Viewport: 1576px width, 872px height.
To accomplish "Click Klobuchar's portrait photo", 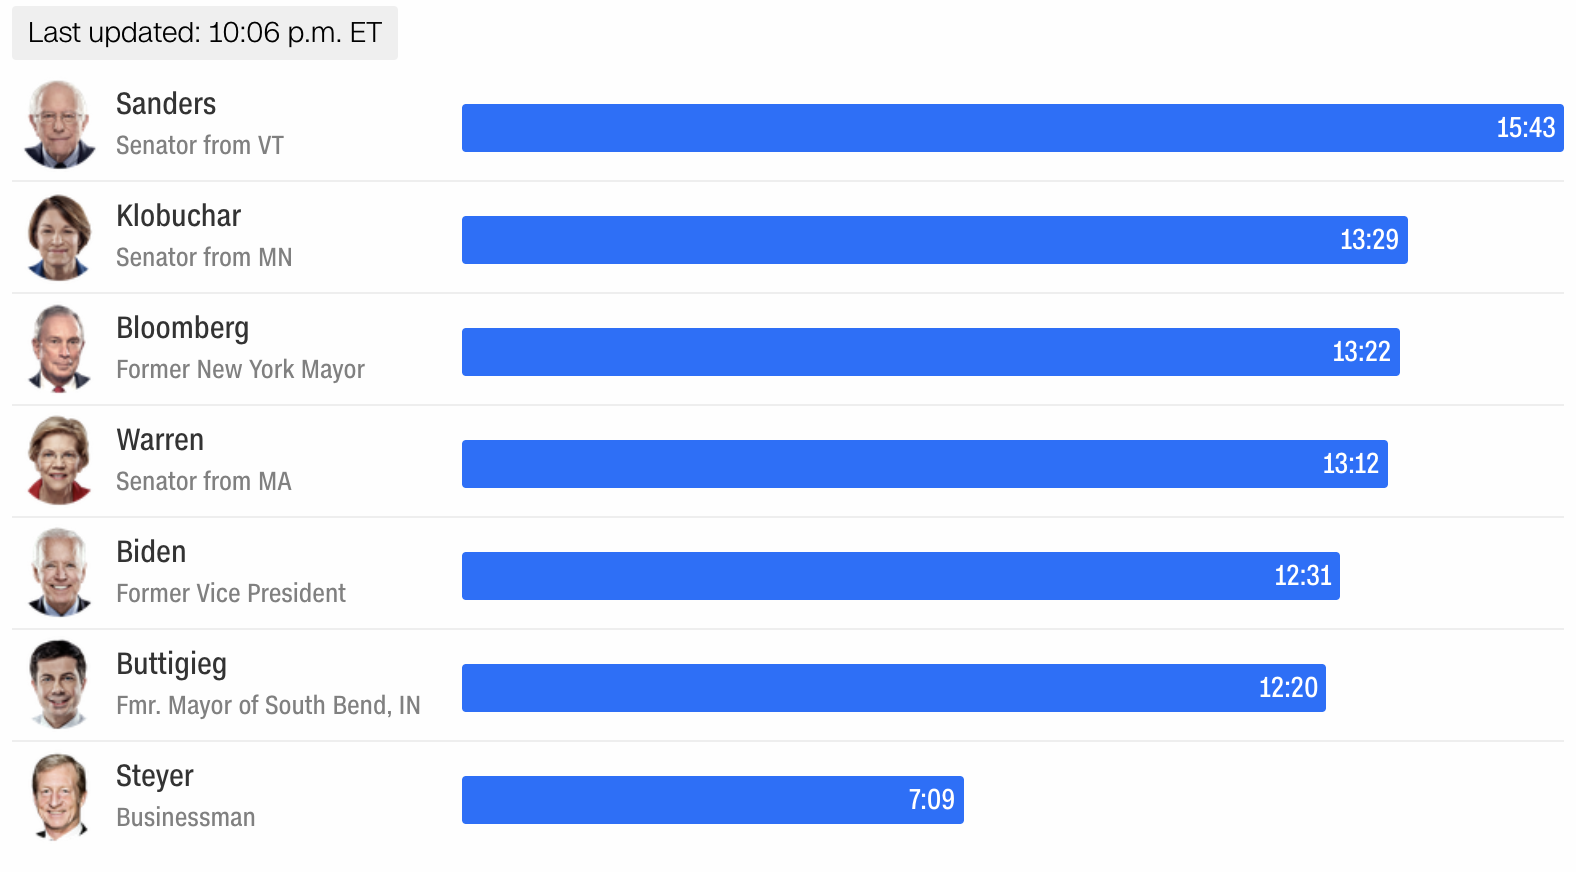I will click(60, 237).
